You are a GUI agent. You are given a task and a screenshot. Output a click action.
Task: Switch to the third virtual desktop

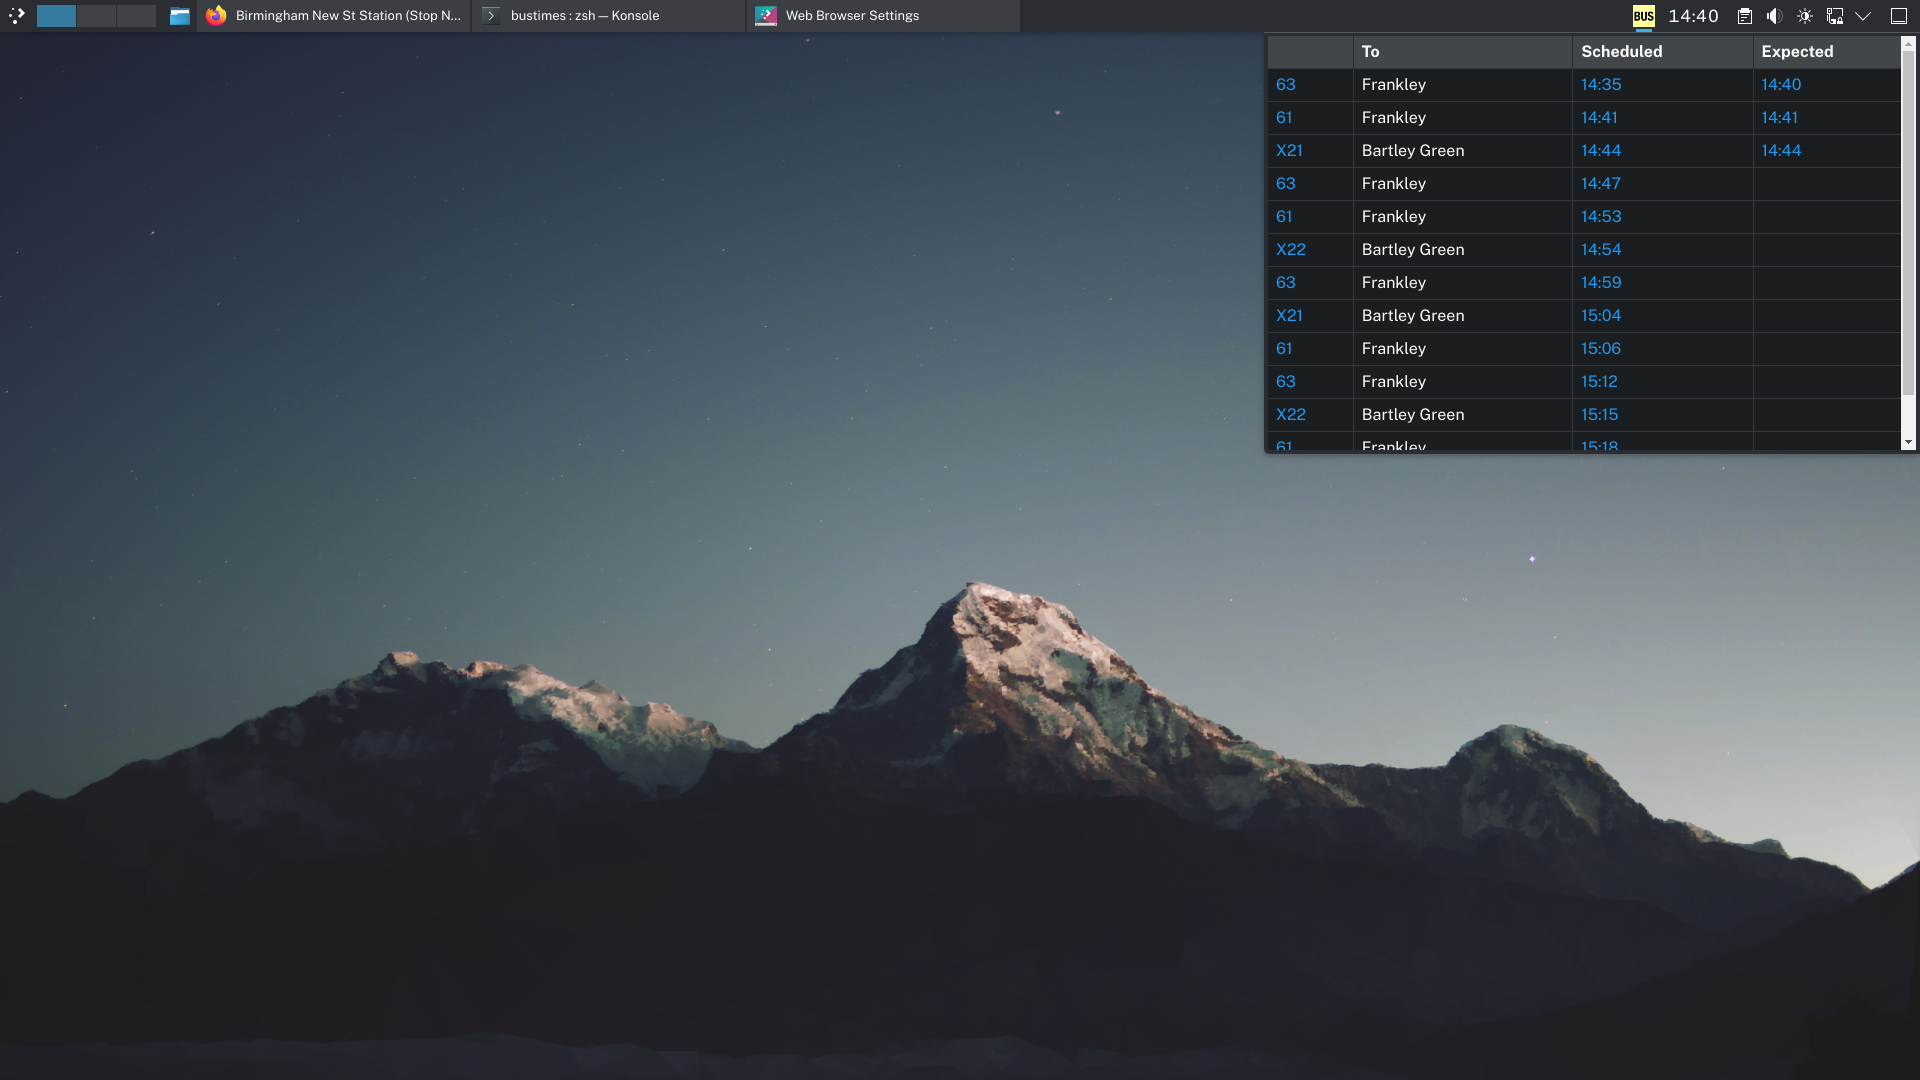[x=136, y=16]
